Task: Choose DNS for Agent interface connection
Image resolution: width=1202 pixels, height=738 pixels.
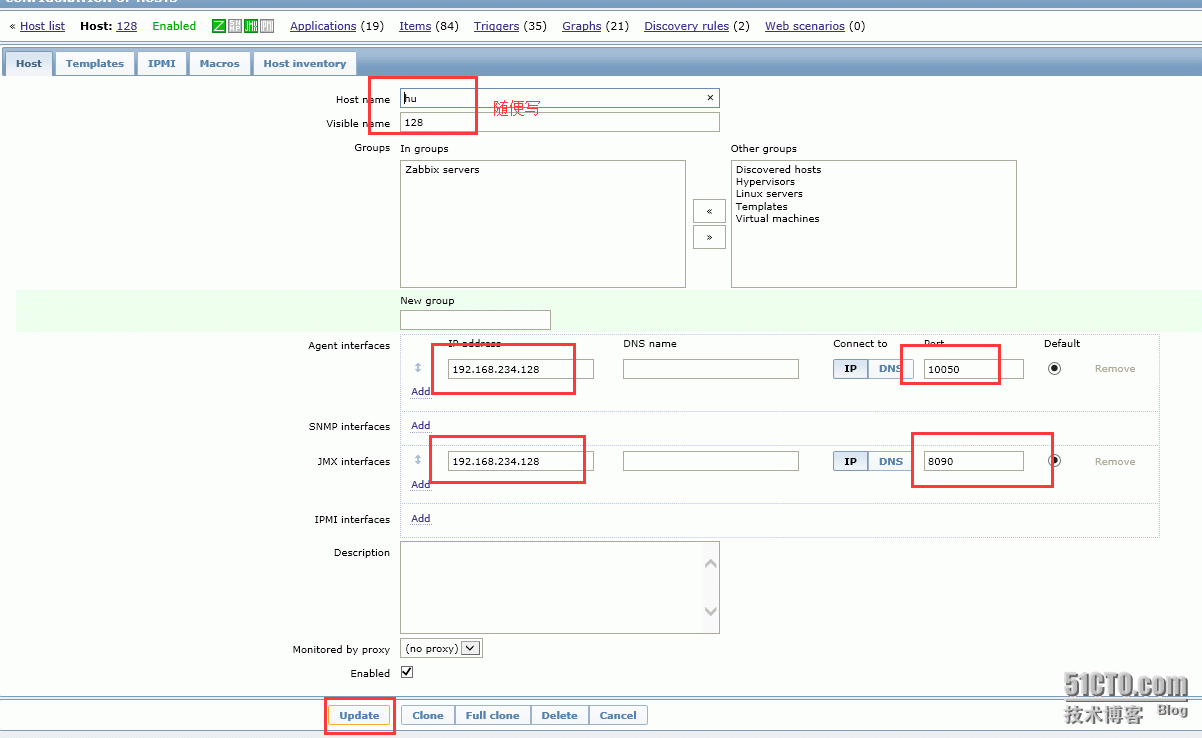Action: pyautogui.click(x=890, y=368)
